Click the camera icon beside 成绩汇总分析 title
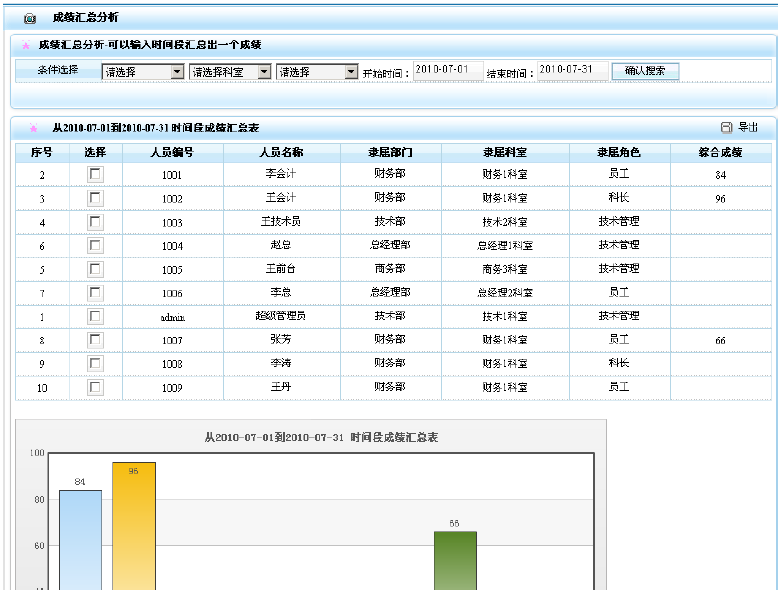This screenshot has width=781, height=594. [x=30, y=19]
